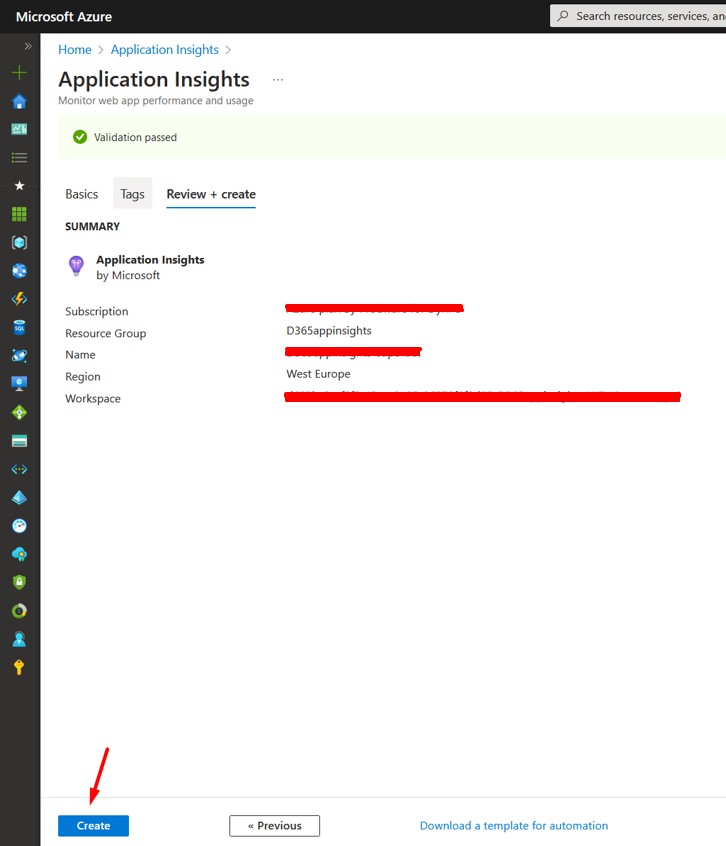
Task: Click the Application Insights purple bulb icon
Action: [76, 266]
